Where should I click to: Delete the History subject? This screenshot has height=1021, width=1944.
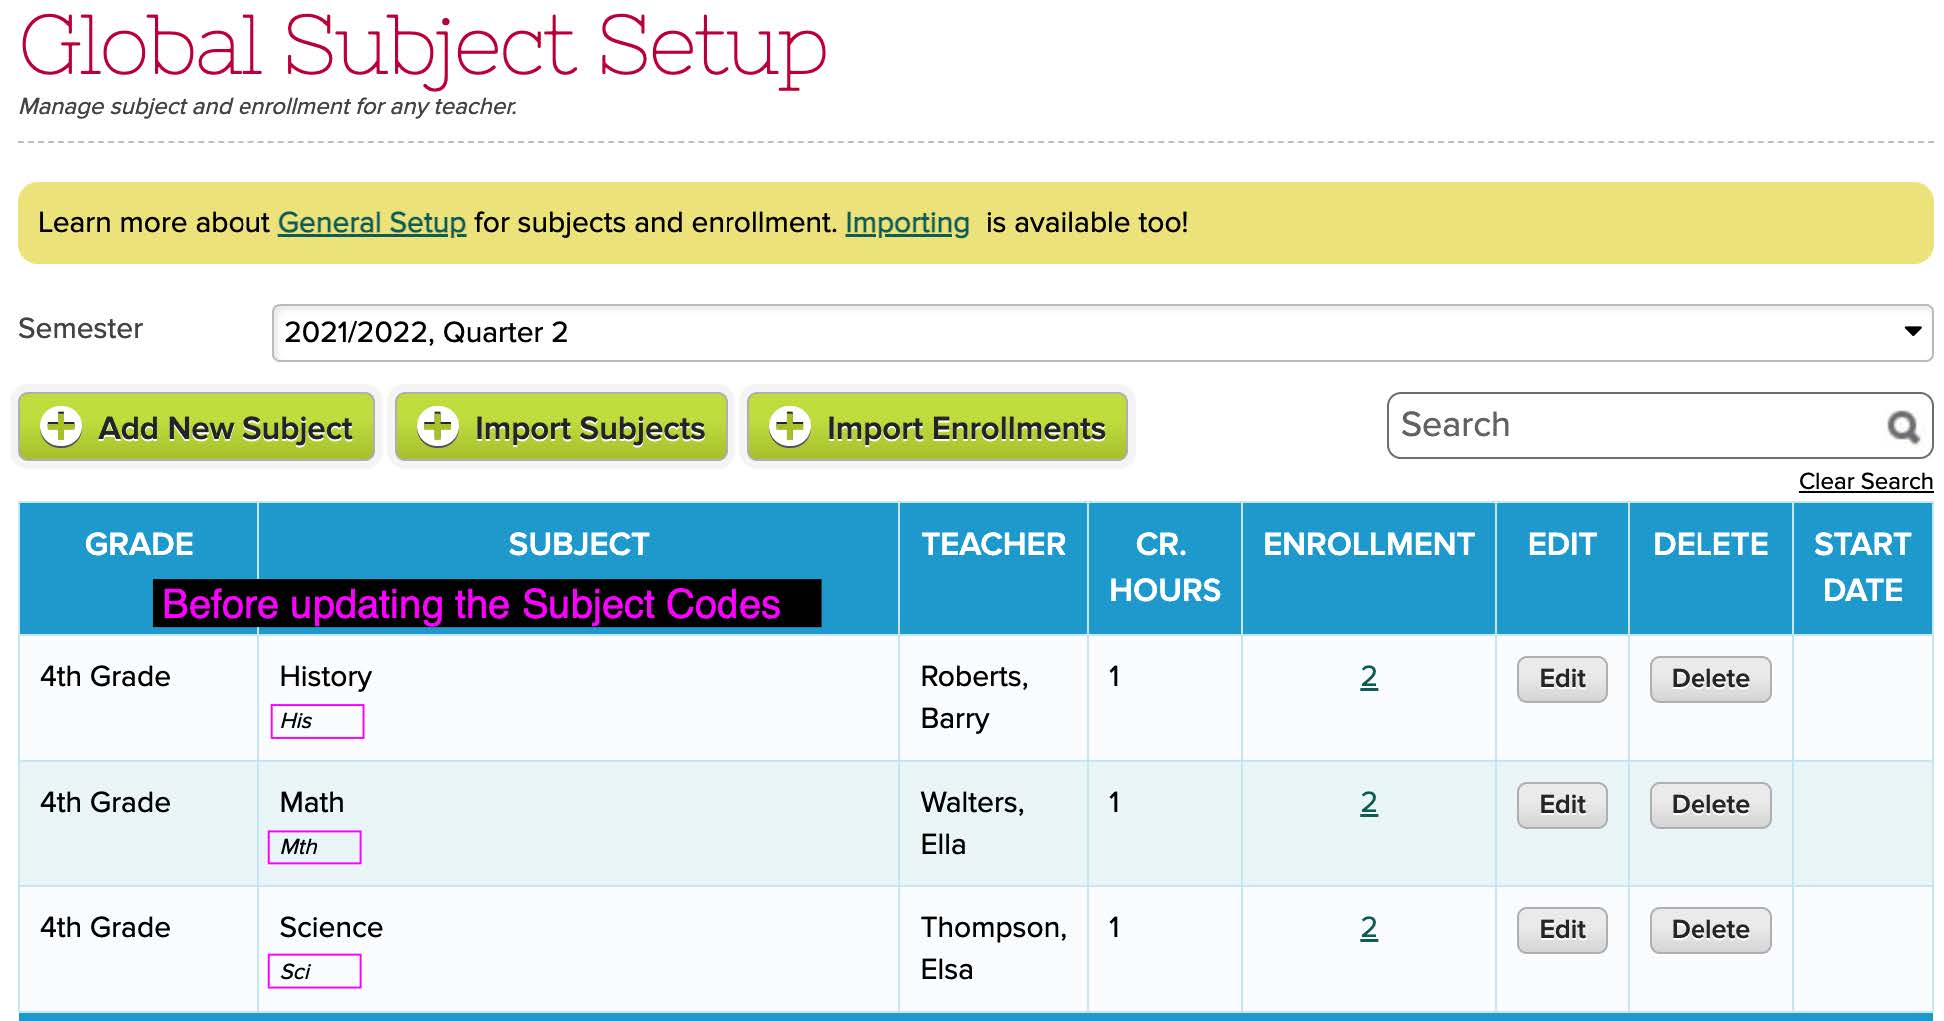[1710, 679]
